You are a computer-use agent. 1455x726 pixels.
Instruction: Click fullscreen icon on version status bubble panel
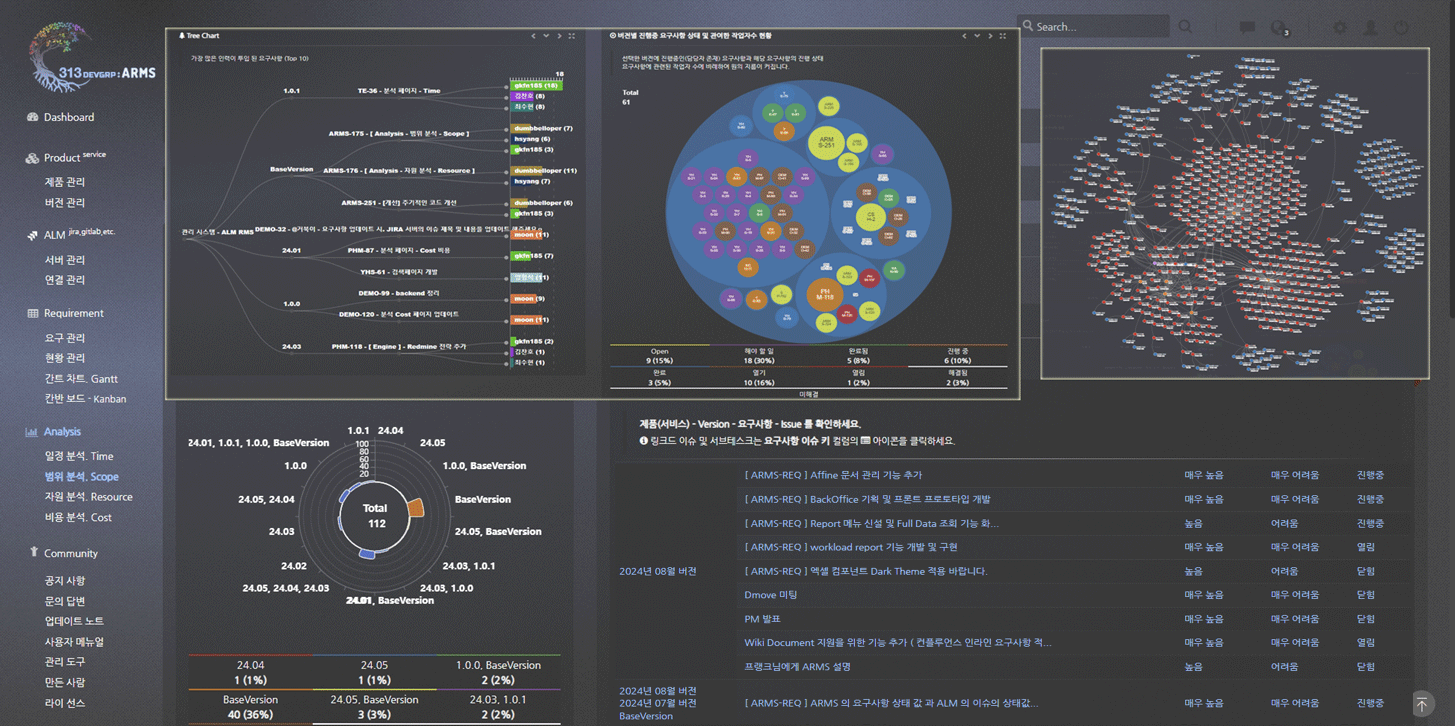tap(1003, 36)
